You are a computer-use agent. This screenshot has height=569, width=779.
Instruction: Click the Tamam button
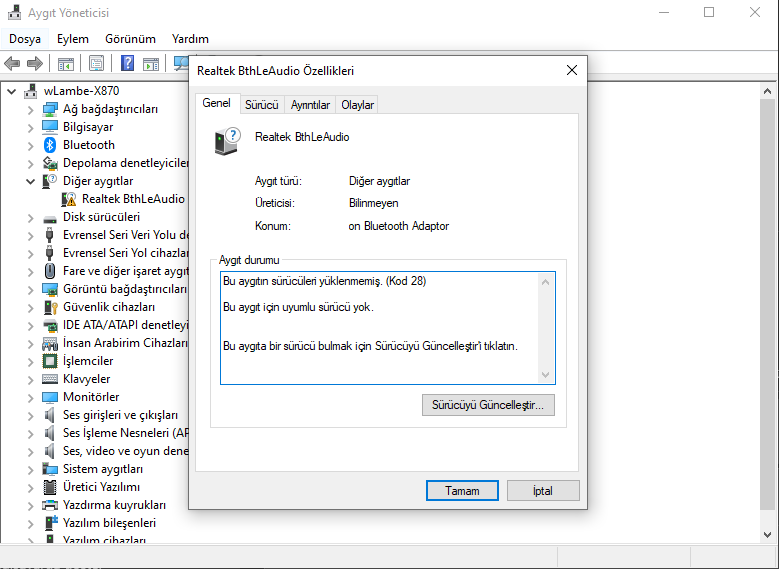462,490
